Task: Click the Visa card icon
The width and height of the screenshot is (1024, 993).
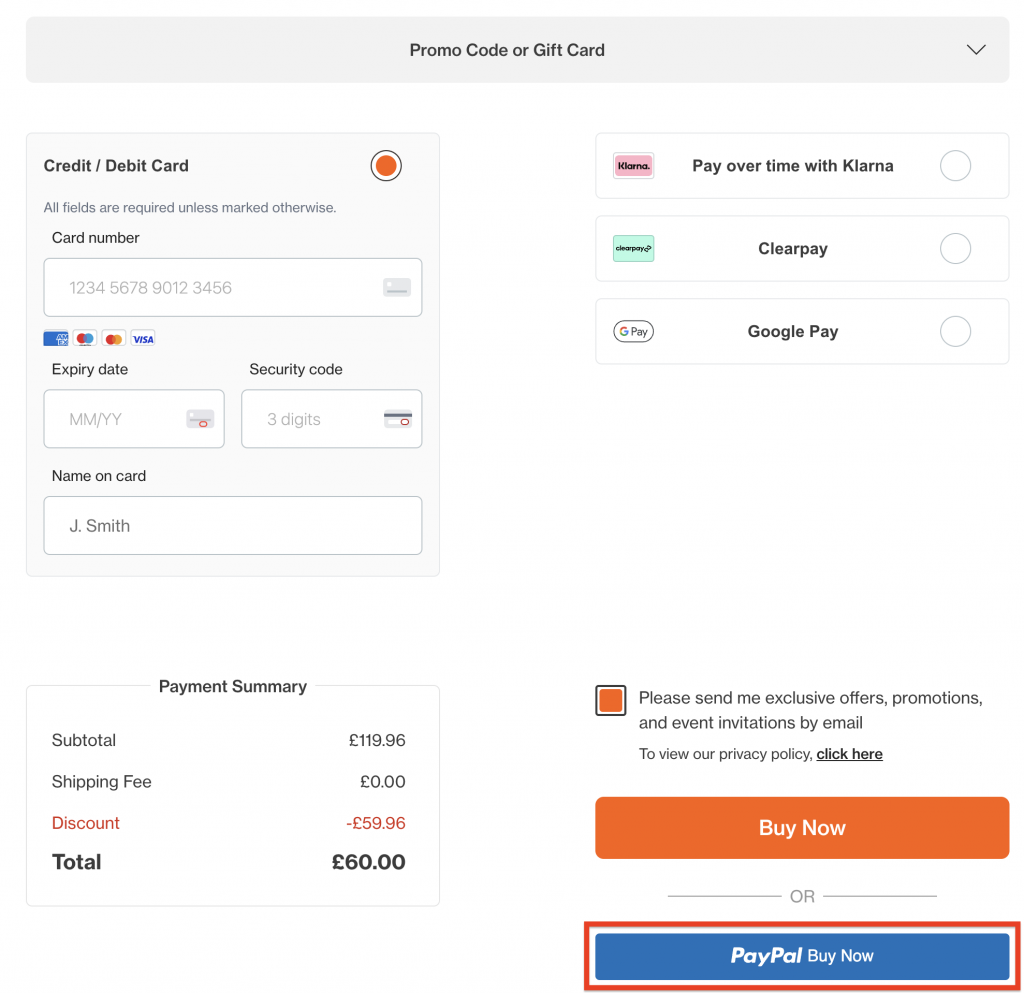Action: pos(143,339)
